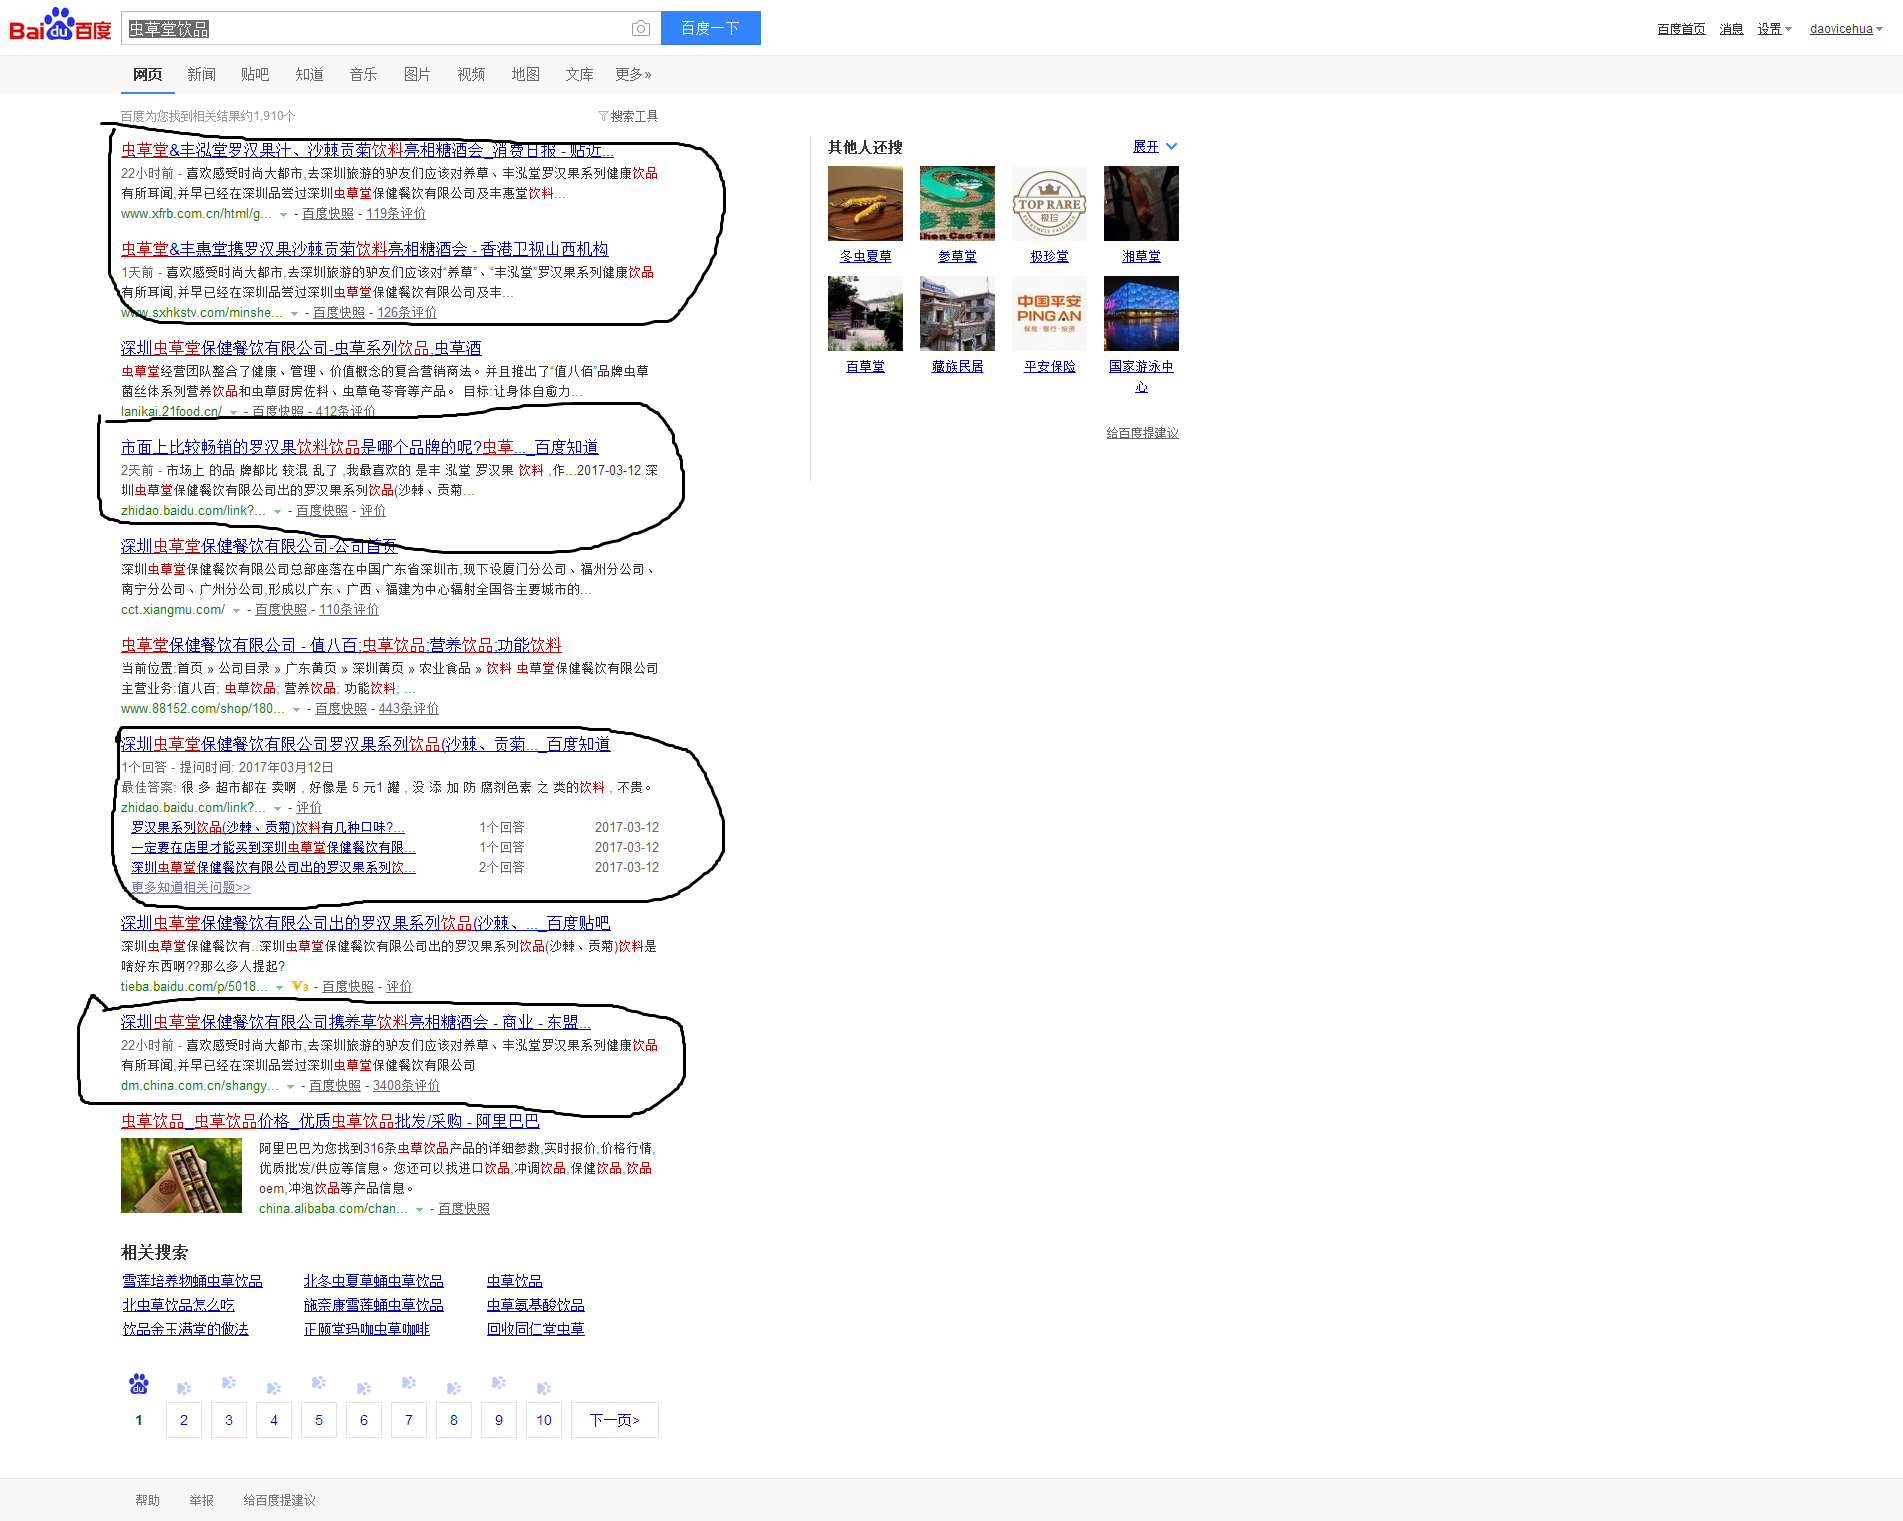
Task: Open 参草堂 thumbnail image
Action: 957,203
